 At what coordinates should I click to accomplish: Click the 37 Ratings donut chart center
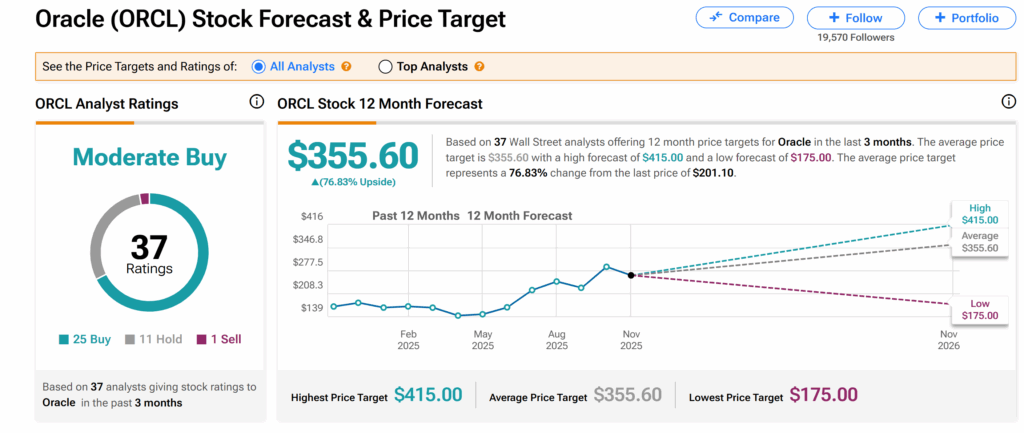point(149,253)
